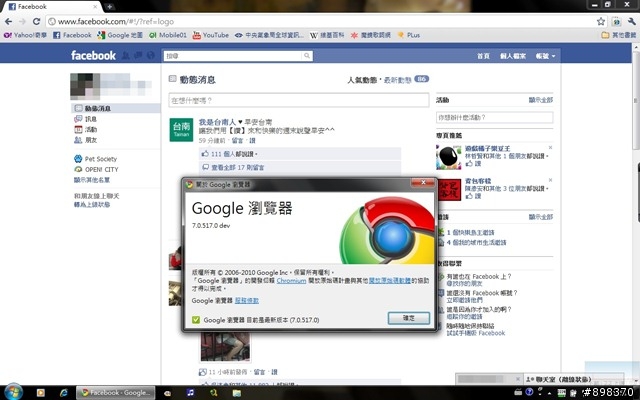
Task: Click the search magnifier icon
Action: pos(307,56)
